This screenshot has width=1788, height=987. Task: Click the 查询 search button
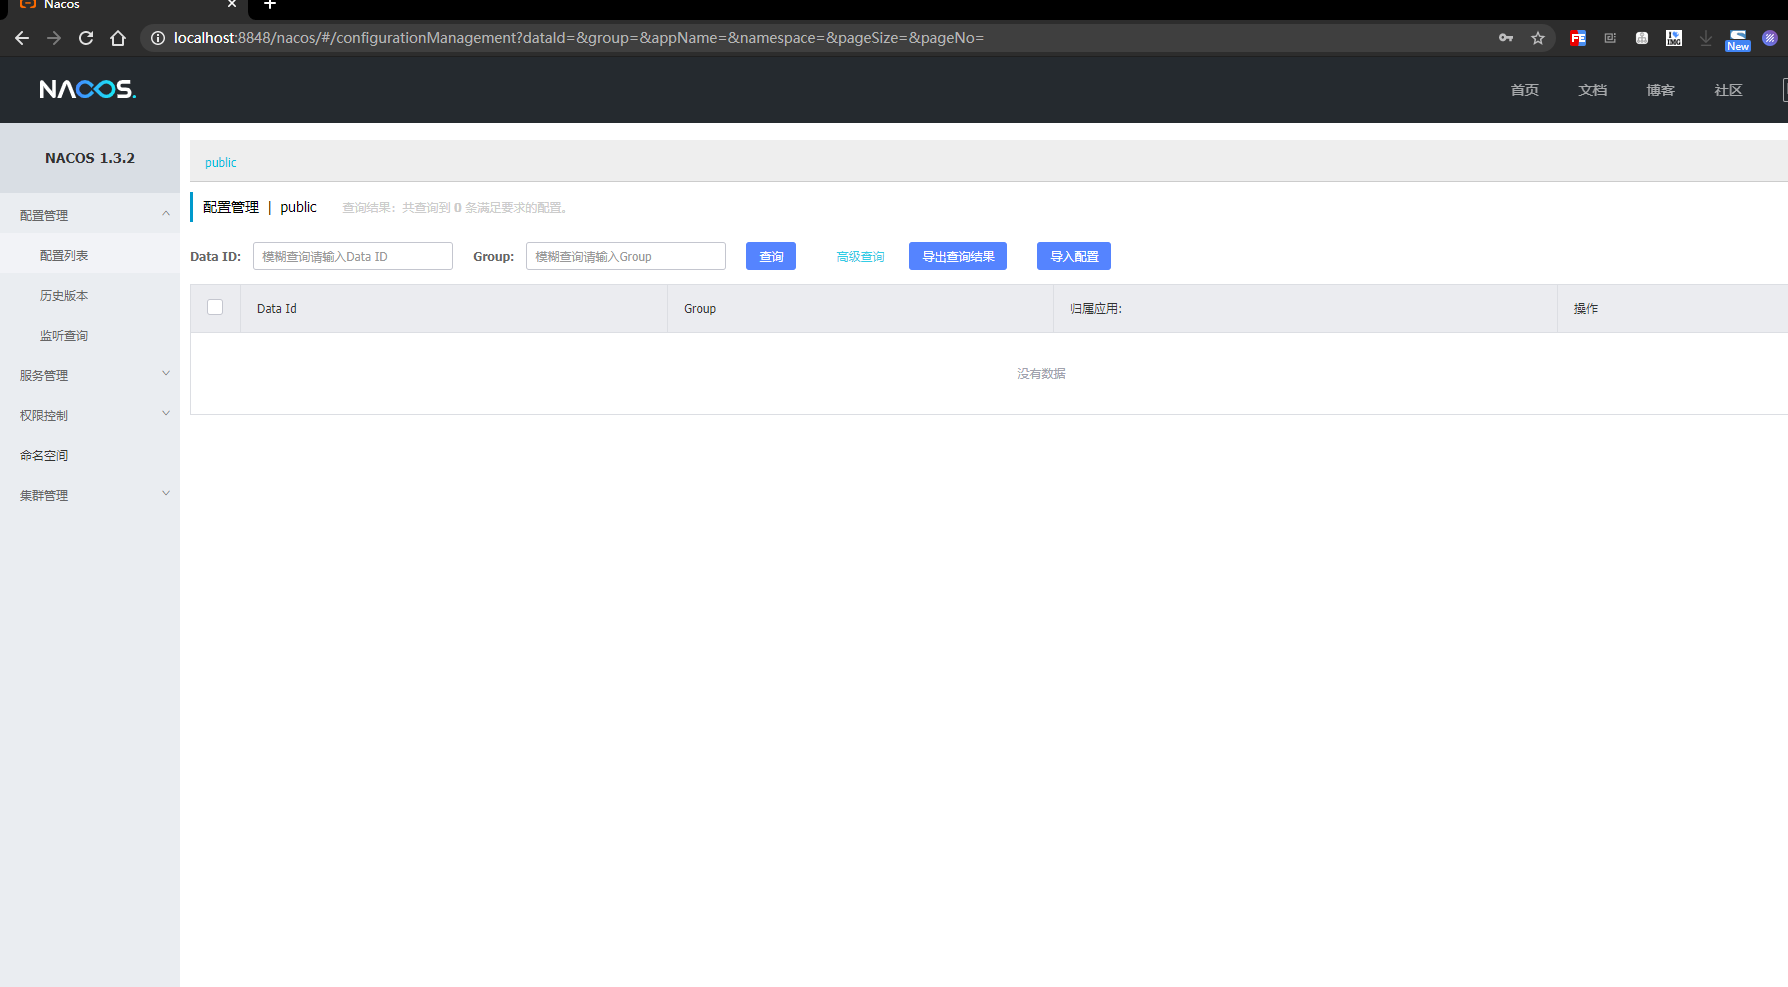coord(771,256)
